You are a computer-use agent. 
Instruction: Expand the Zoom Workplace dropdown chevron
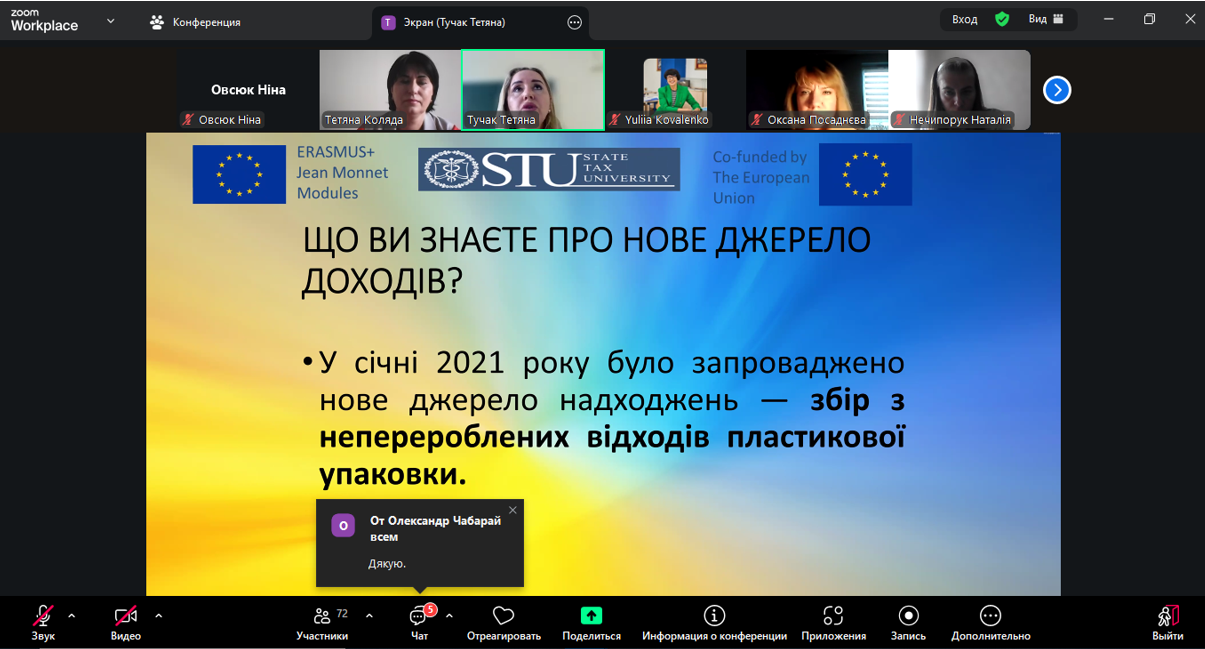pyautogui.click(x=110, y=20)
